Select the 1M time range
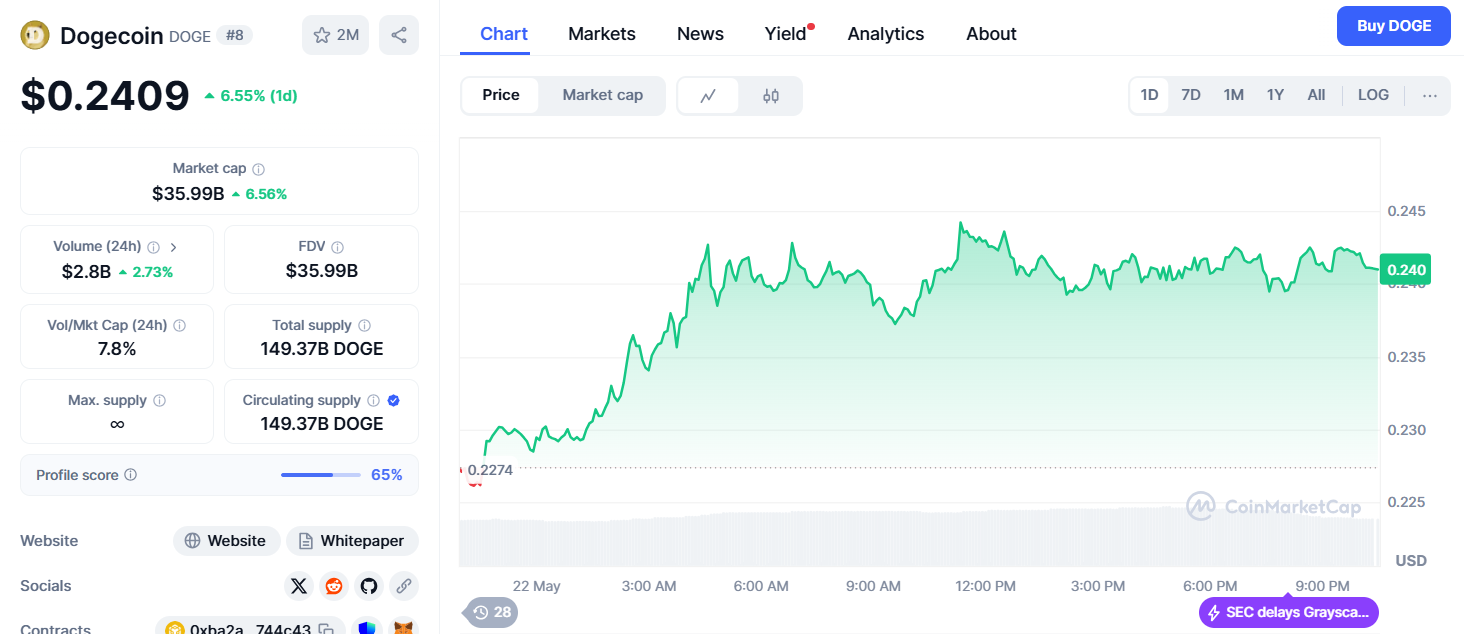 pyautogui.click(x=1233, y=96)
